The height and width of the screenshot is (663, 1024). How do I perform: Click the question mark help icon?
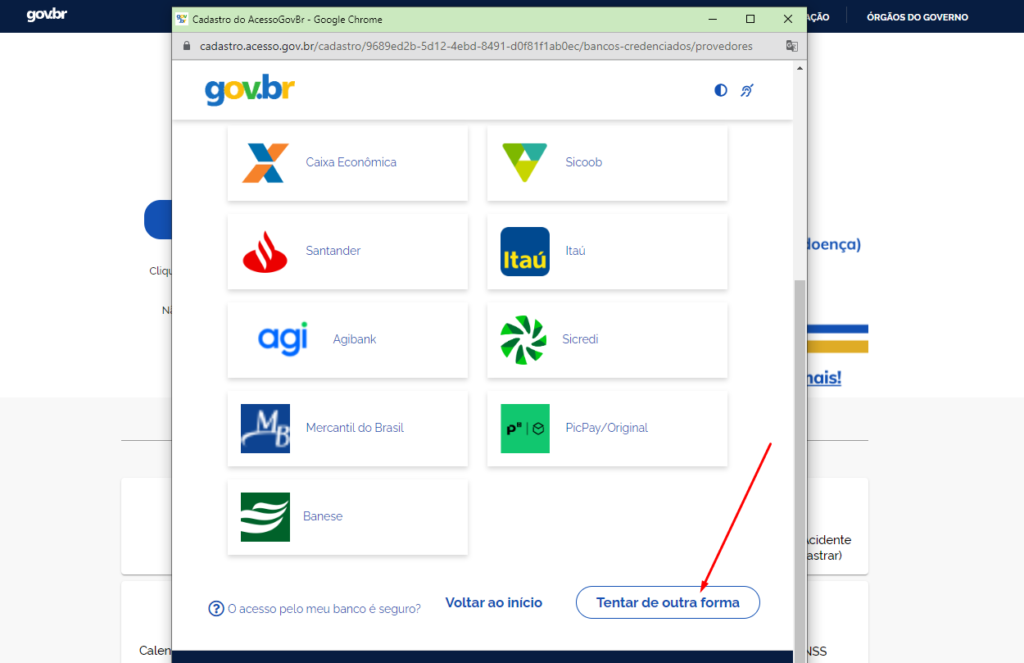point(216,609)
